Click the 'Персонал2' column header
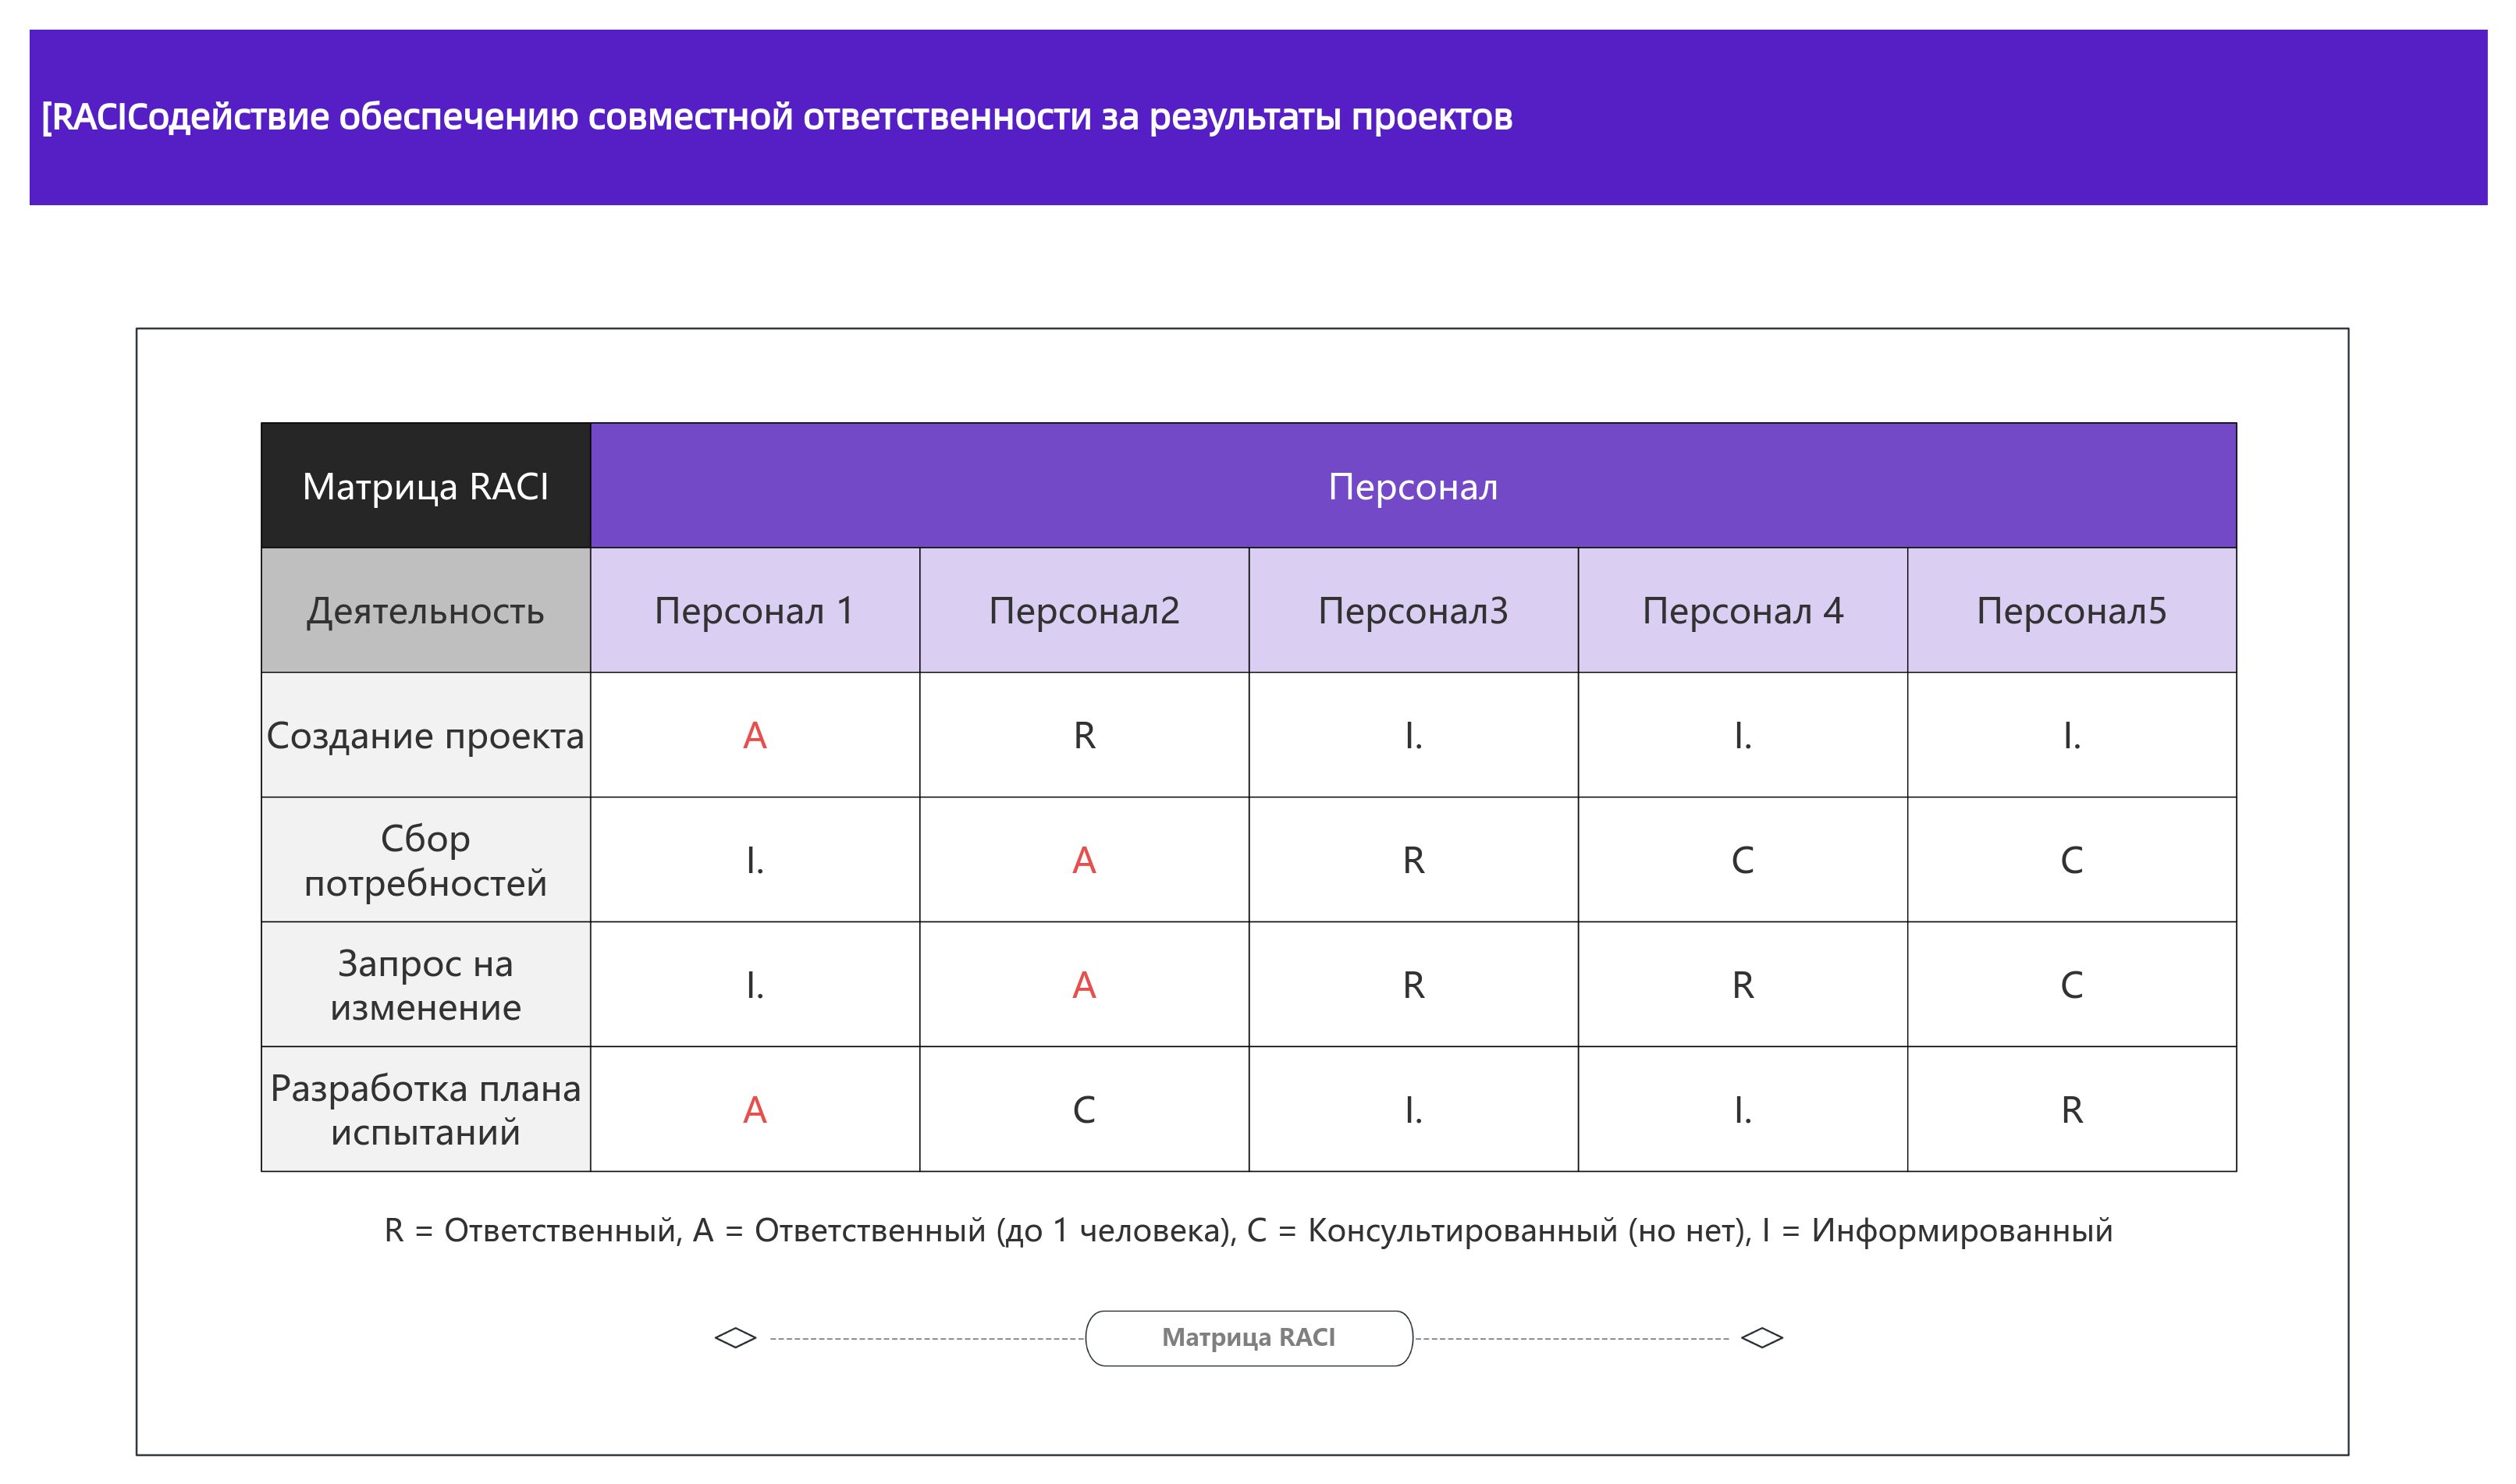Viewport: 2516px width, 1484px height. click(x=1084, y=610)
